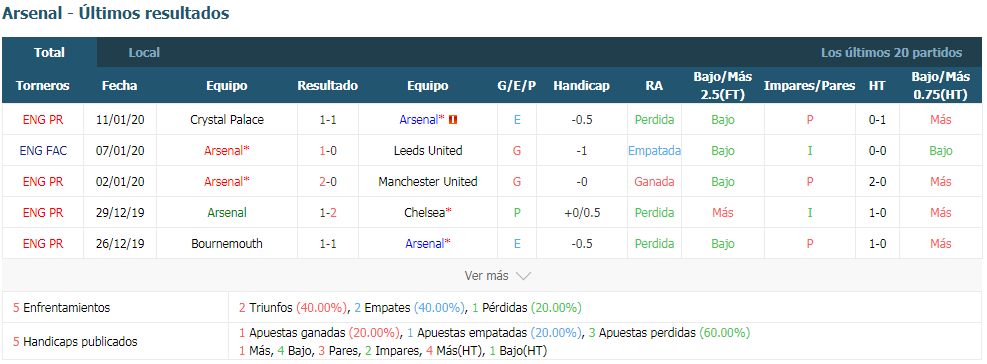
Task: Click the 2-0 result against Manchester United
Action: pos(328,181)
